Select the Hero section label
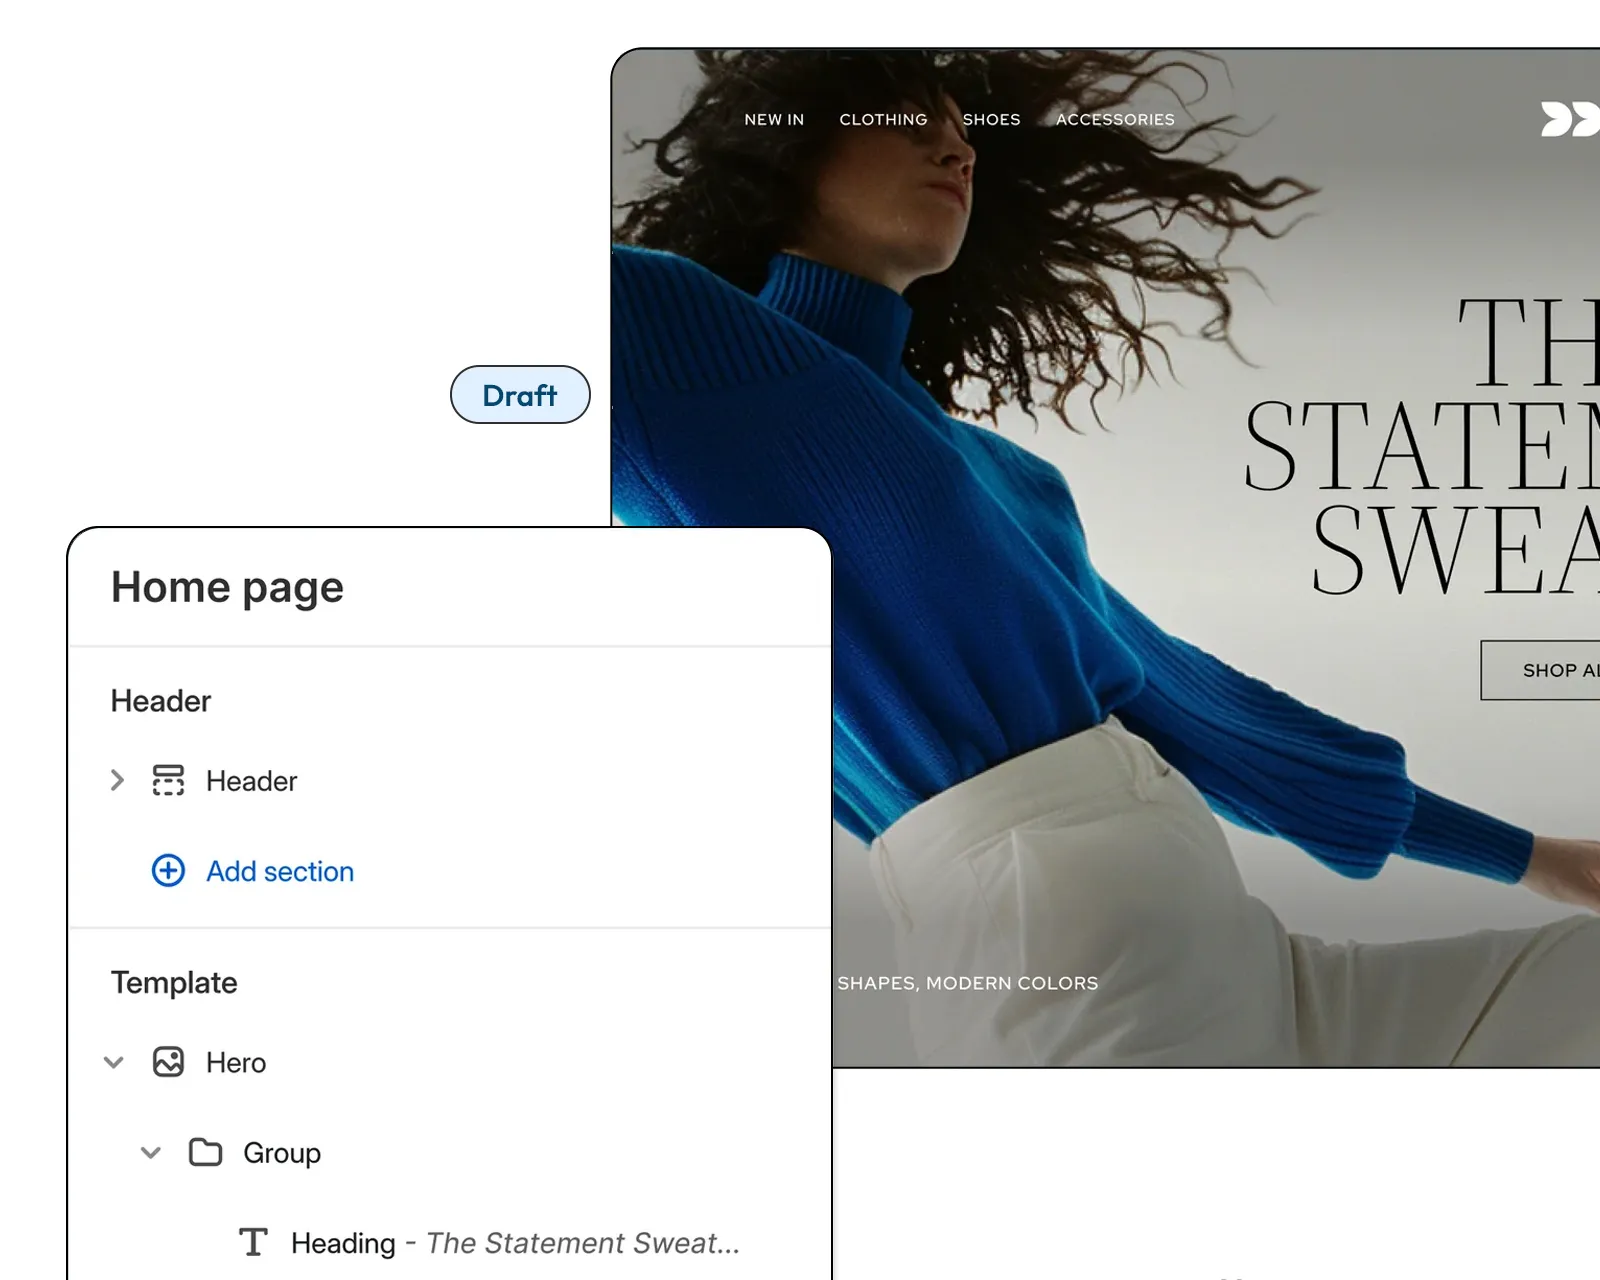The width and height of the screenshot is (1600, 1280). (236, 1062)
